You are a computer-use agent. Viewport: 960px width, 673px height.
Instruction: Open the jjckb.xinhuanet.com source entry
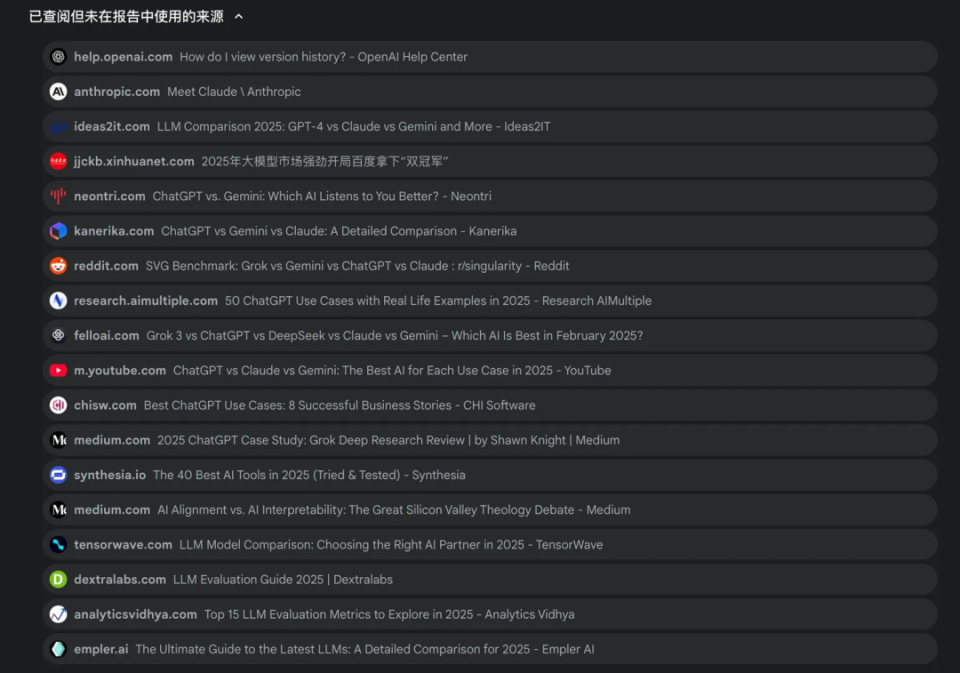(x=490, y=162)
